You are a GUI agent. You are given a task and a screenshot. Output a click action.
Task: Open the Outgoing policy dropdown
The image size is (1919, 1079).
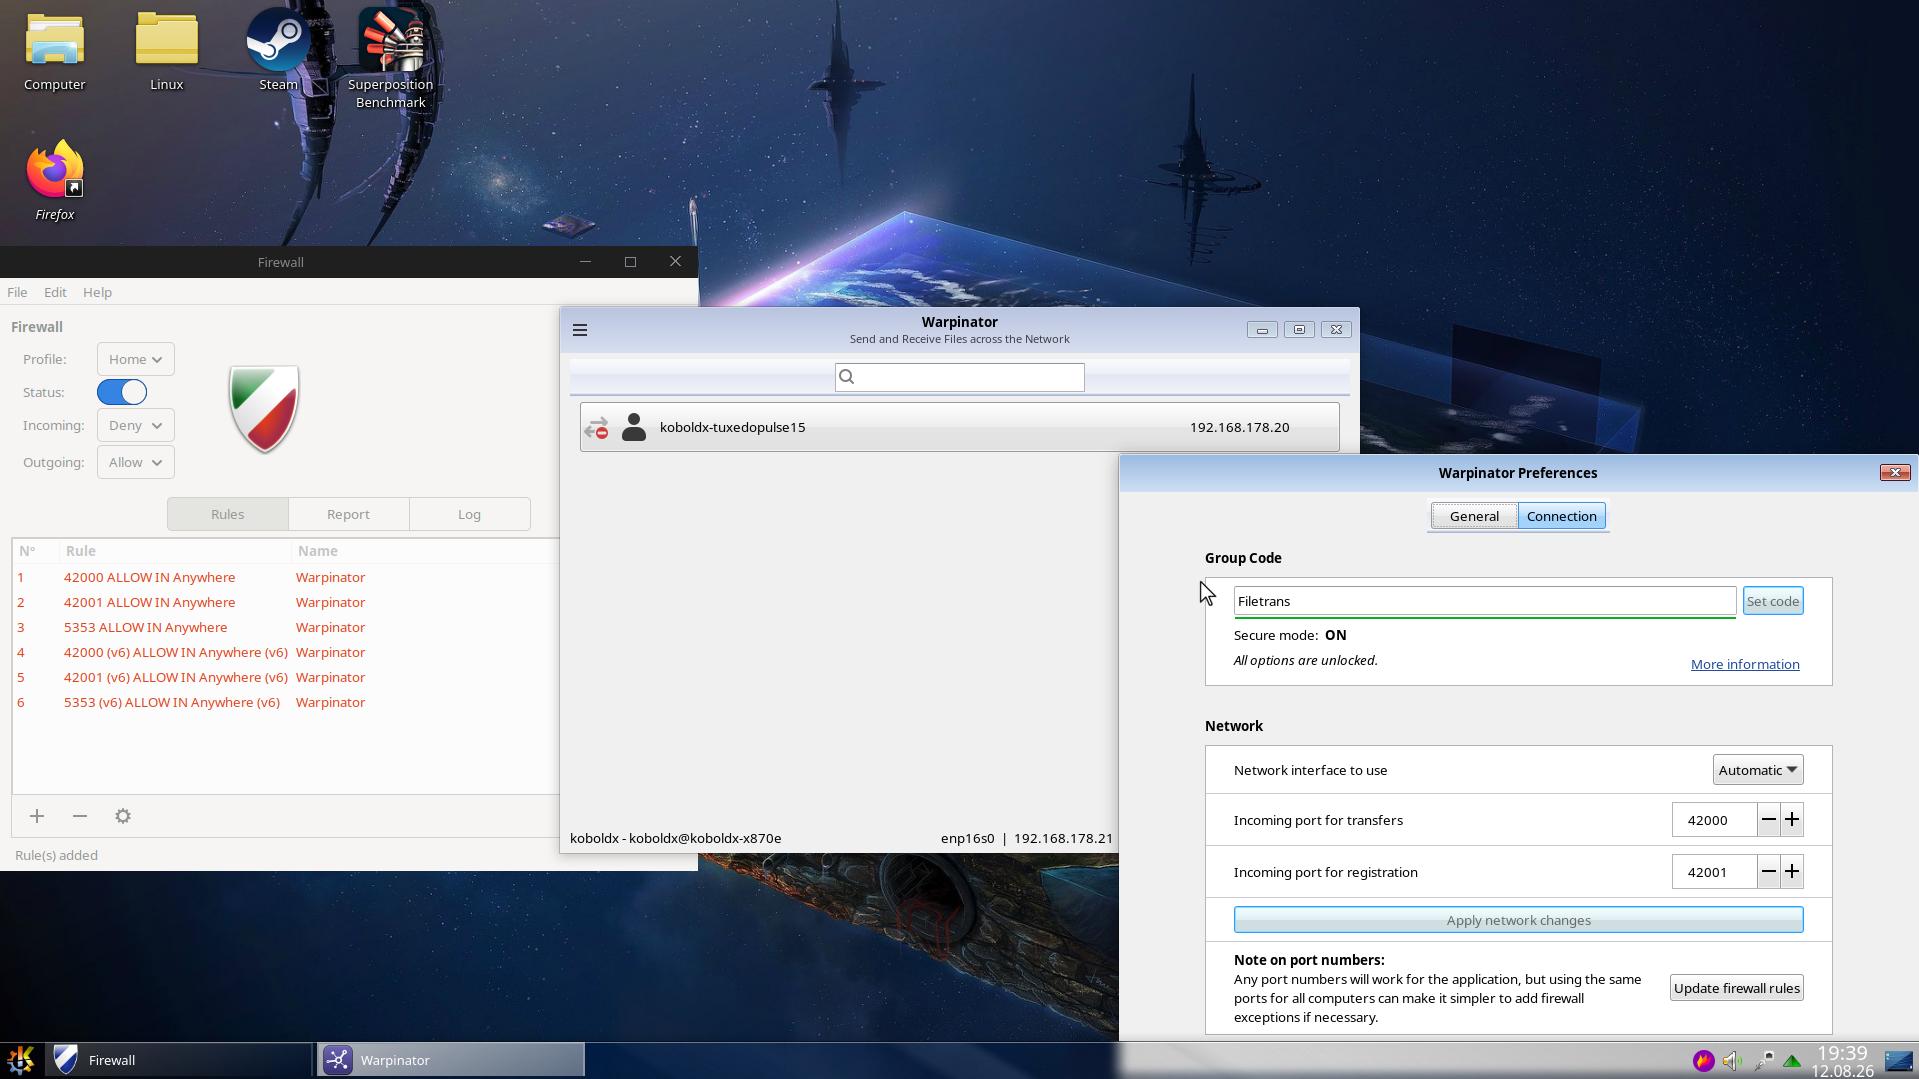(135, 462)
